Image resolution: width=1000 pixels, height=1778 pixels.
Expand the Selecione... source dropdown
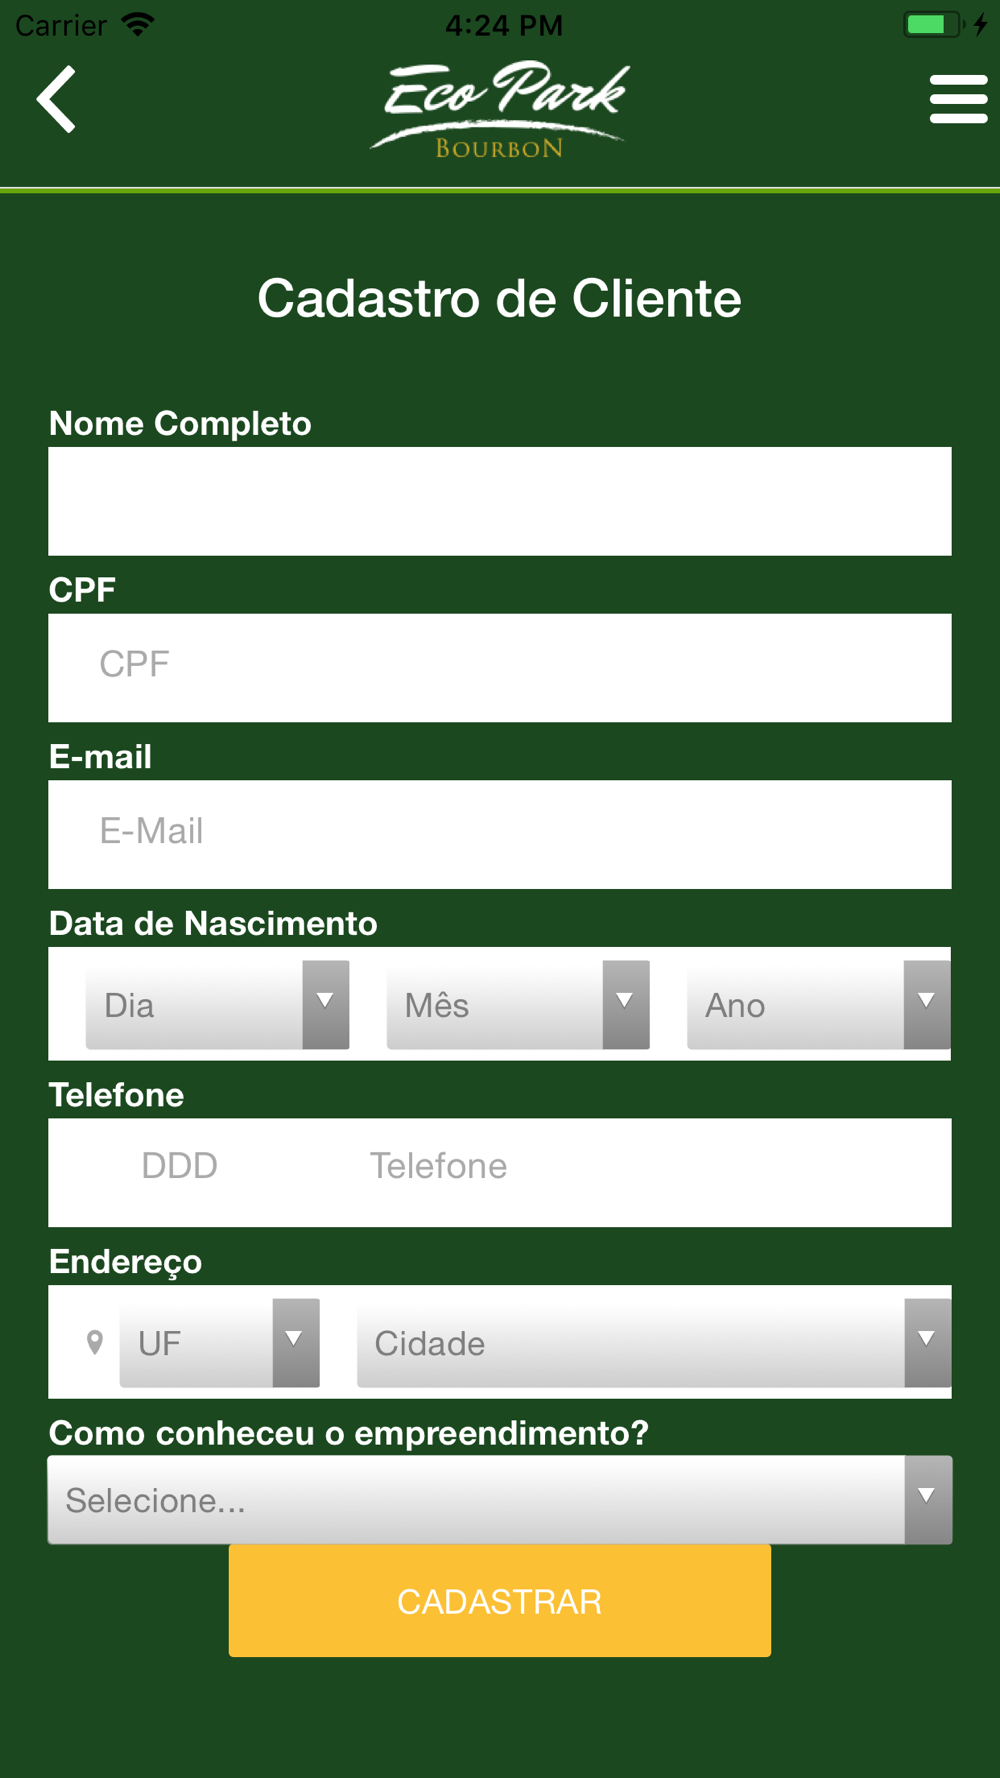[x=500, y=1500]
